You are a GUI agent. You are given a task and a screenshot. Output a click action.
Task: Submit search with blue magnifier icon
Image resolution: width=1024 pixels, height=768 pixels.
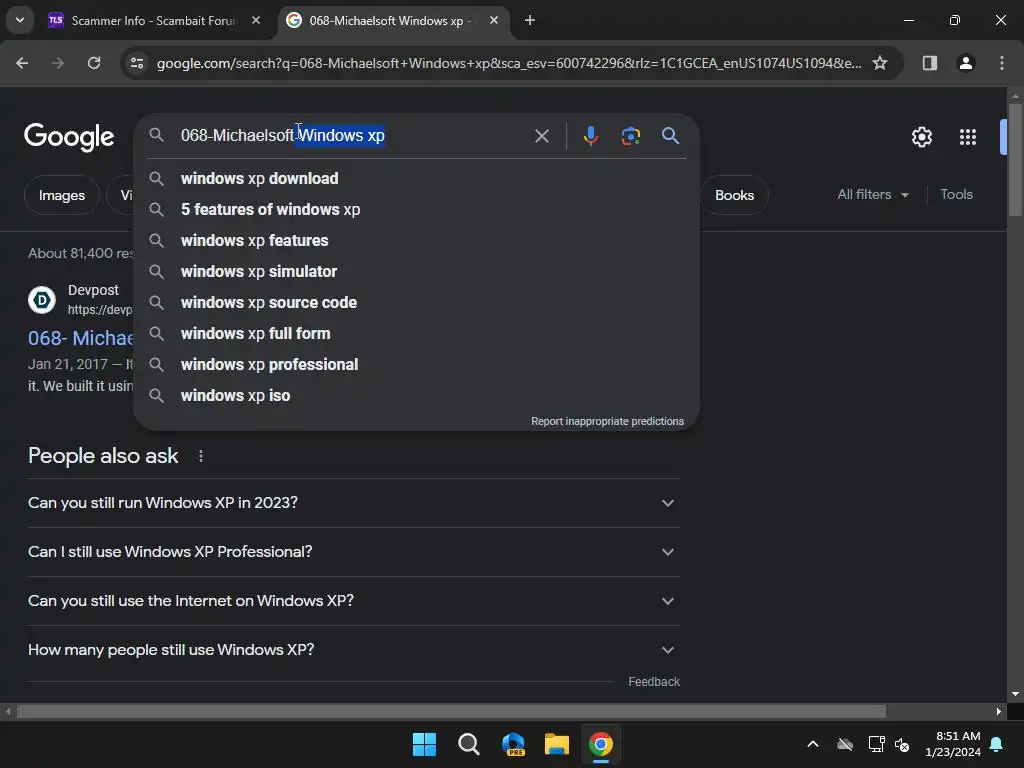click(670, 136)
